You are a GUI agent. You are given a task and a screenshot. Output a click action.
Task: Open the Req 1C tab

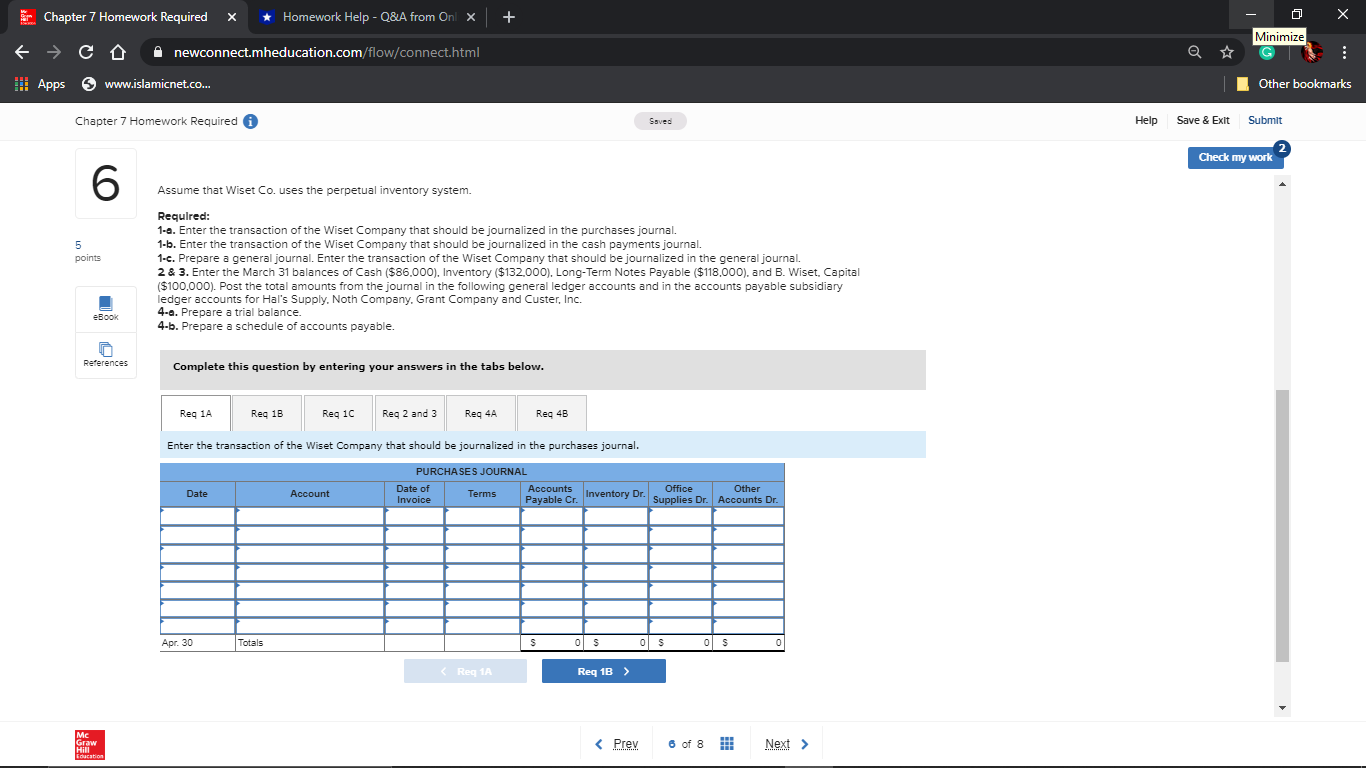click(337, 412)
